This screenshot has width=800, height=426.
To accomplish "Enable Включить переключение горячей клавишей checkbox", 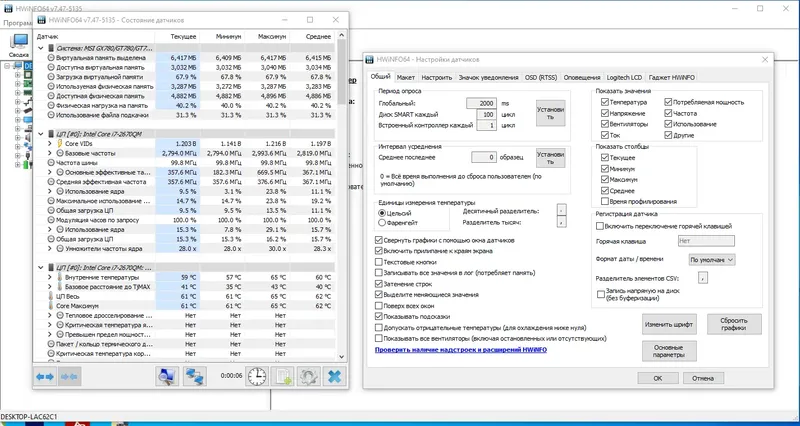I will click(600, 226).
